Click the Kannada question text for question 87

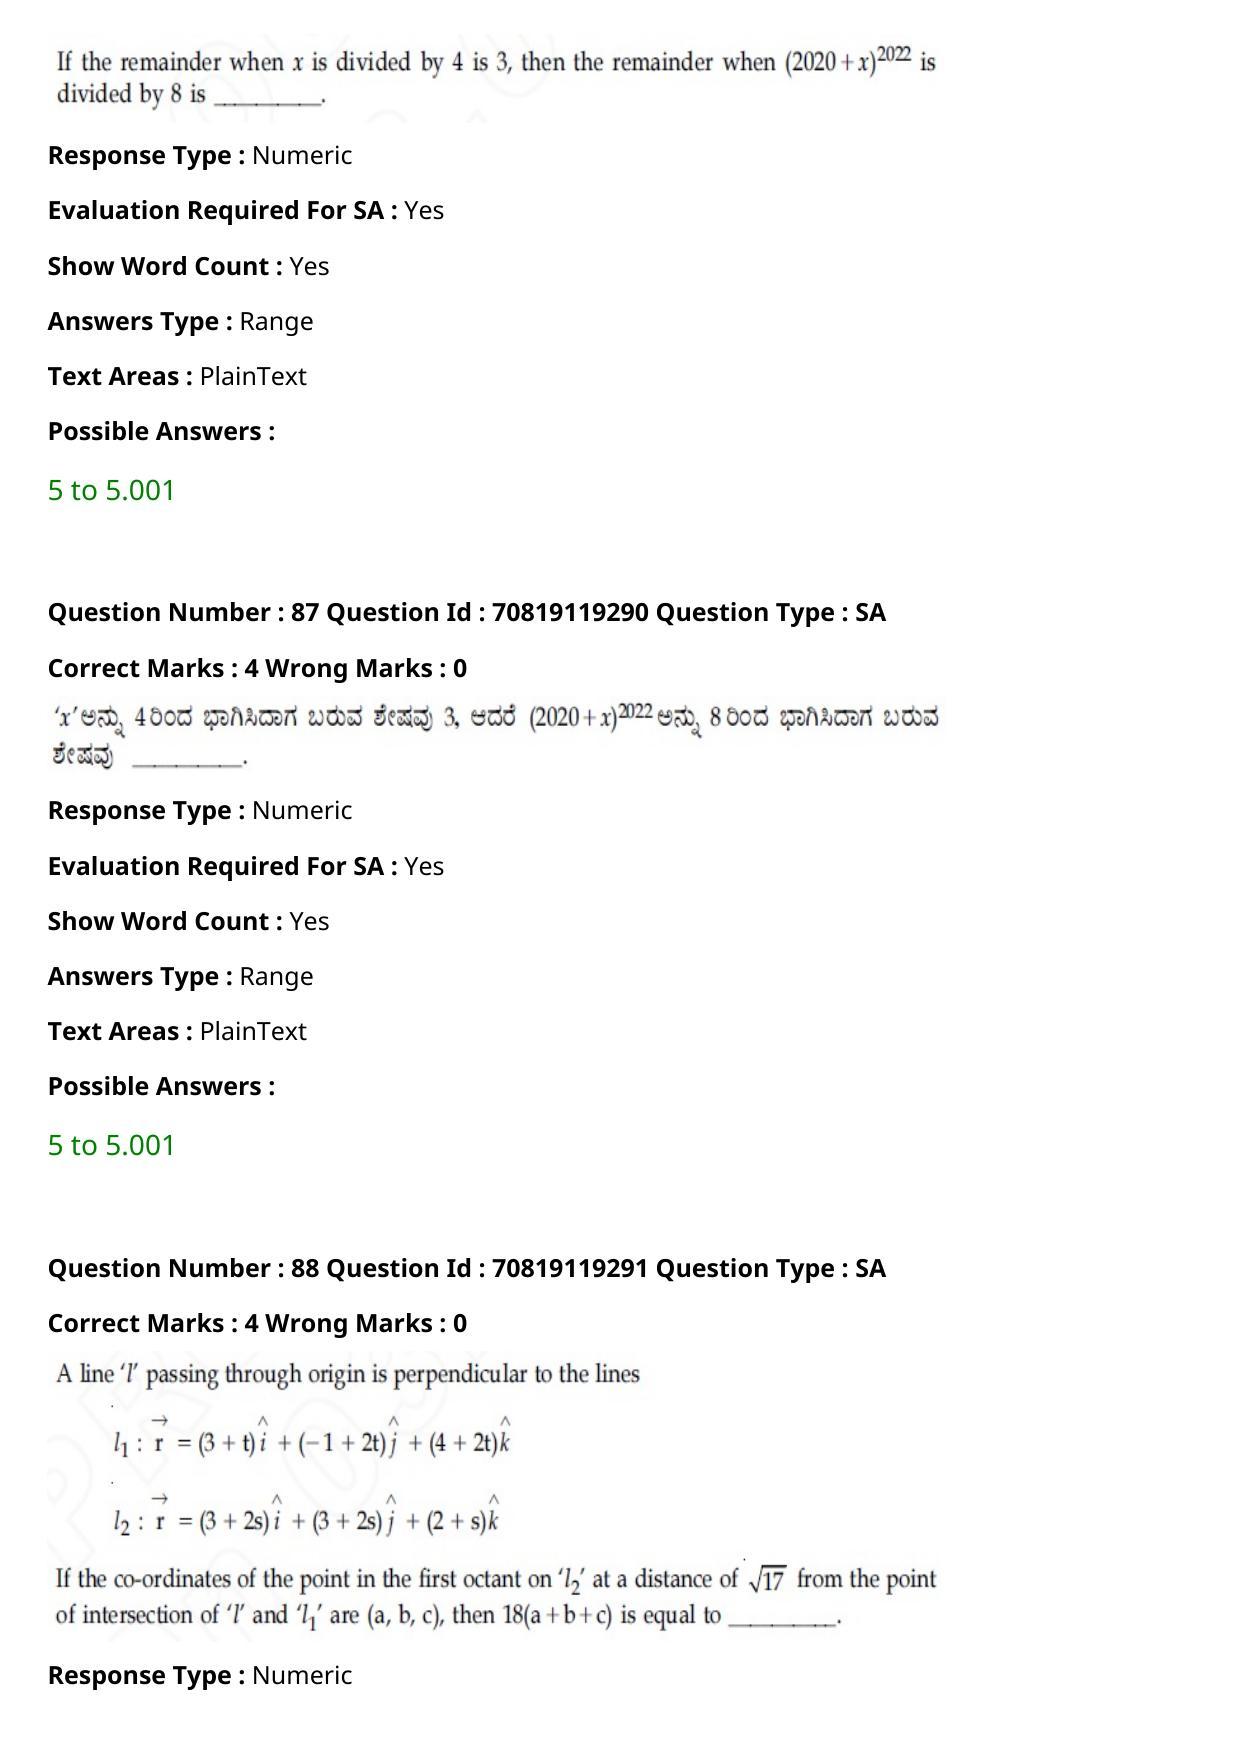pyautogui.click(x=495, y=735)
